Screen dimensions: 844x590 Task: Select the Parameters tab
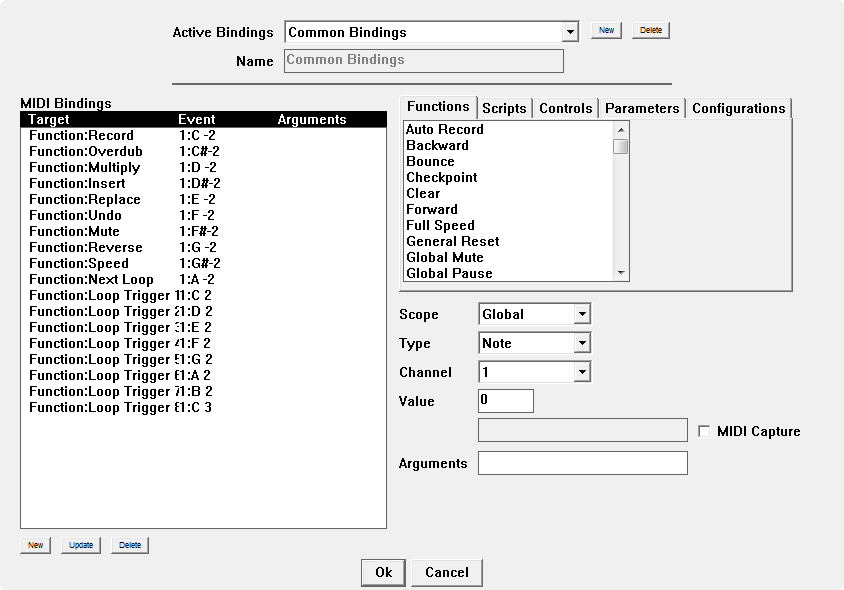[642, 108]
